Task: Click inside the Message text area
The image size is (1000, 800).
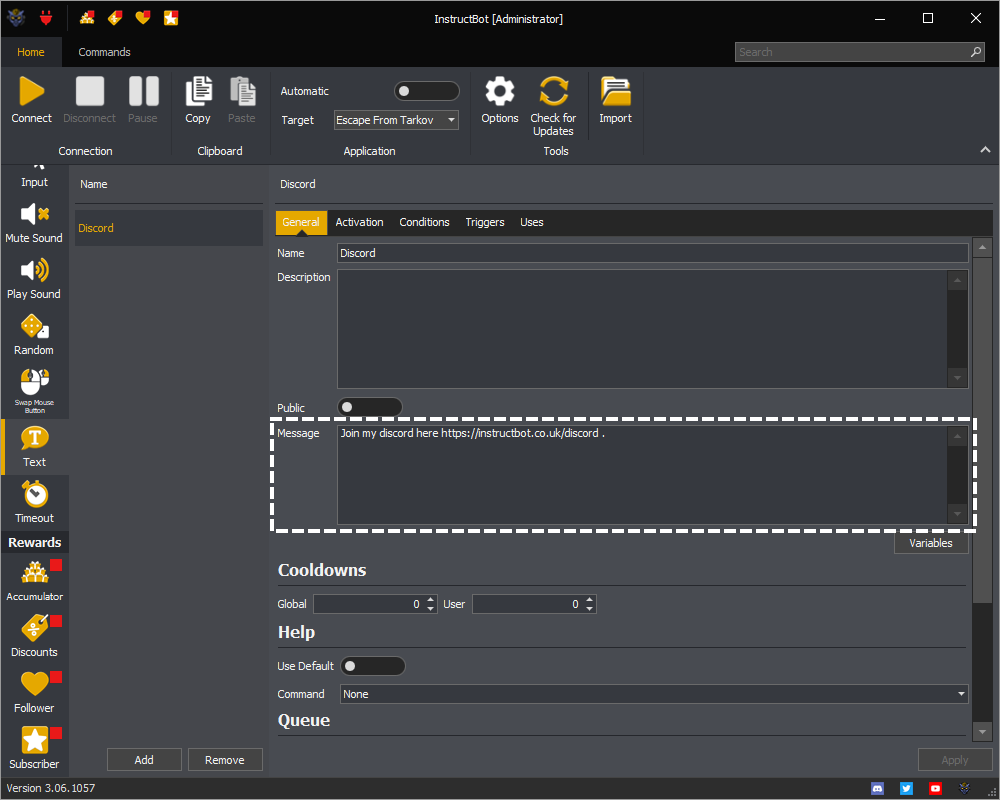Action: point(642,475)
